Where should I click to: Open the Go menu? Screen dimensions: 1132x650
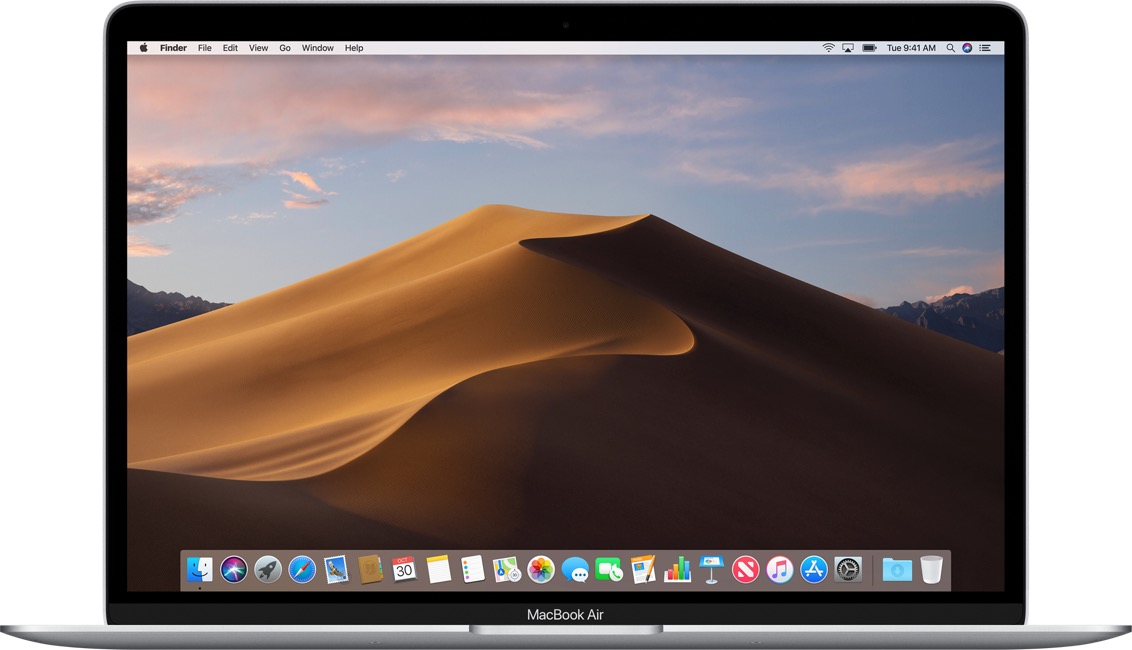[x=285, y=48]
